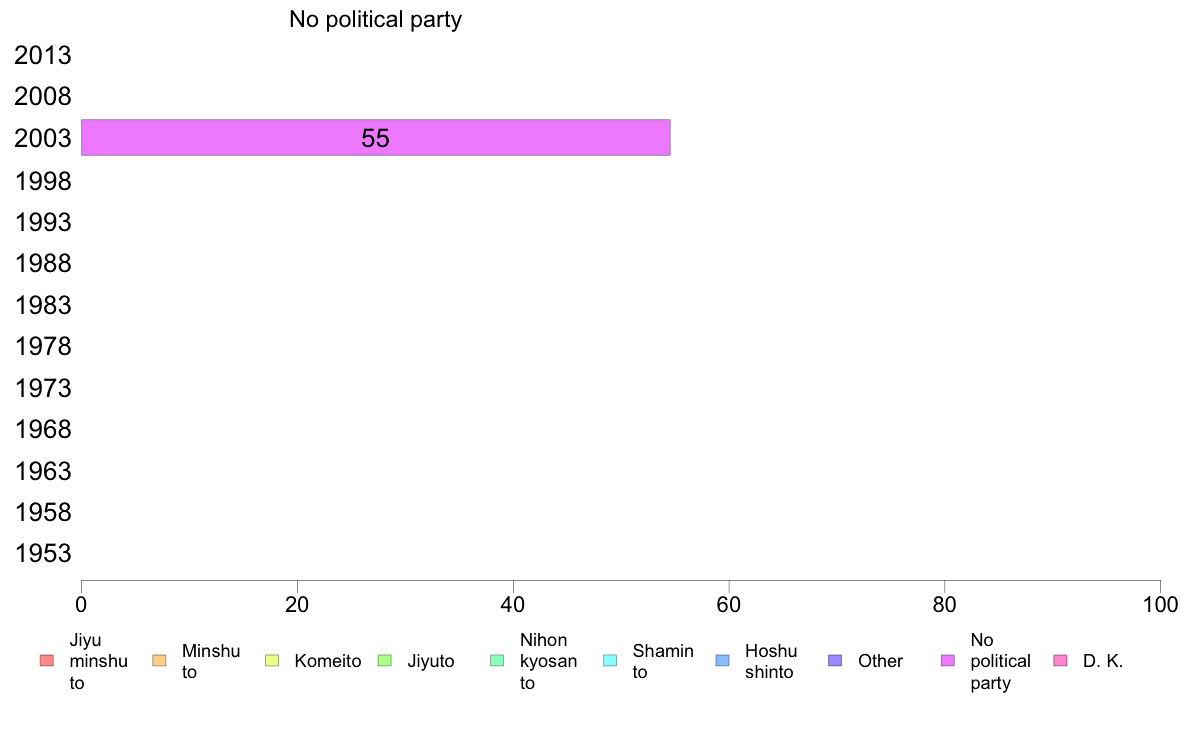Click the magenta bar for 2003
The image size is (1188, 736).
pos(376,138)
